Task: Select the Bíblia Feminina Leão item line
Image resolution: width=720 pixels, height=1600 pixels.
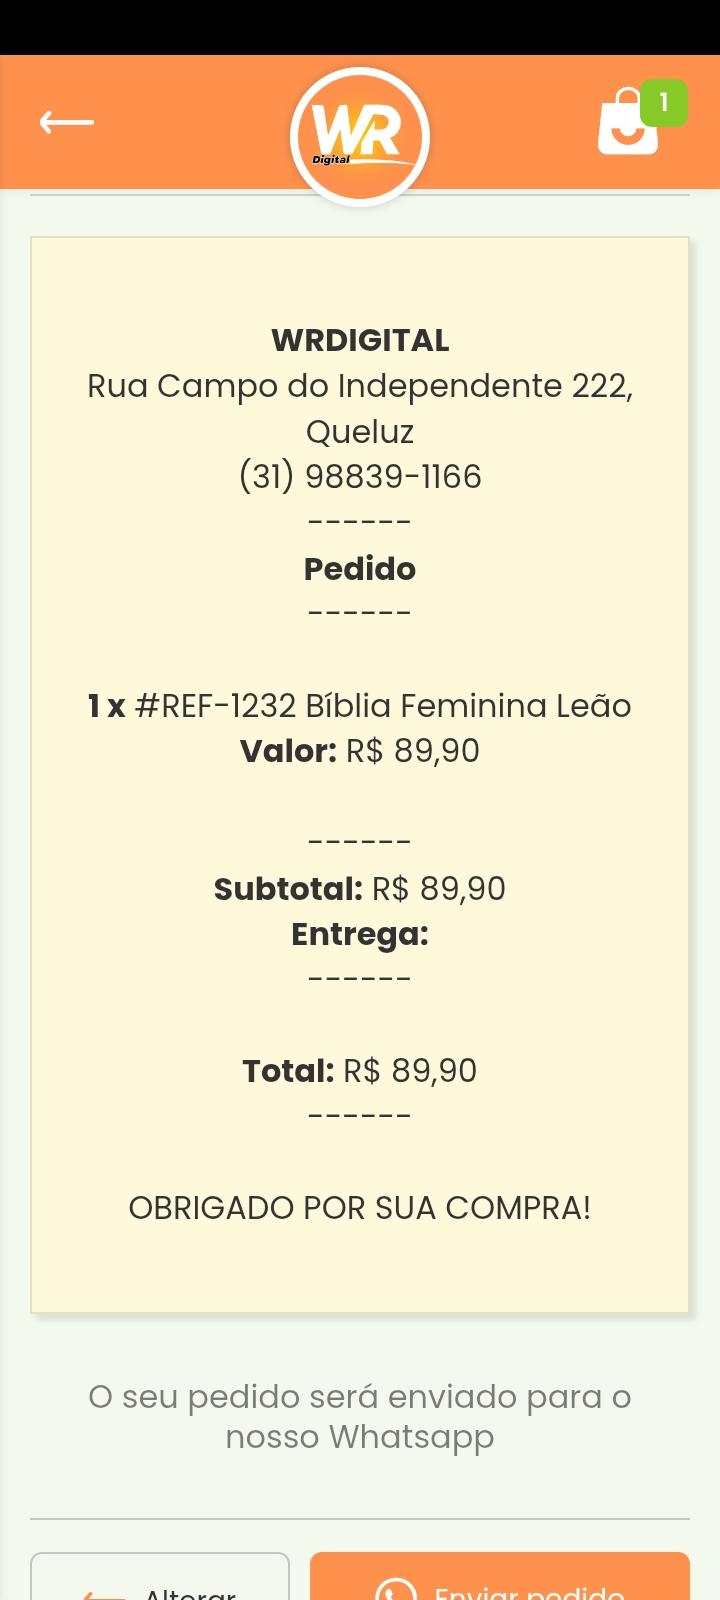Action: click(x=360, y=706)
